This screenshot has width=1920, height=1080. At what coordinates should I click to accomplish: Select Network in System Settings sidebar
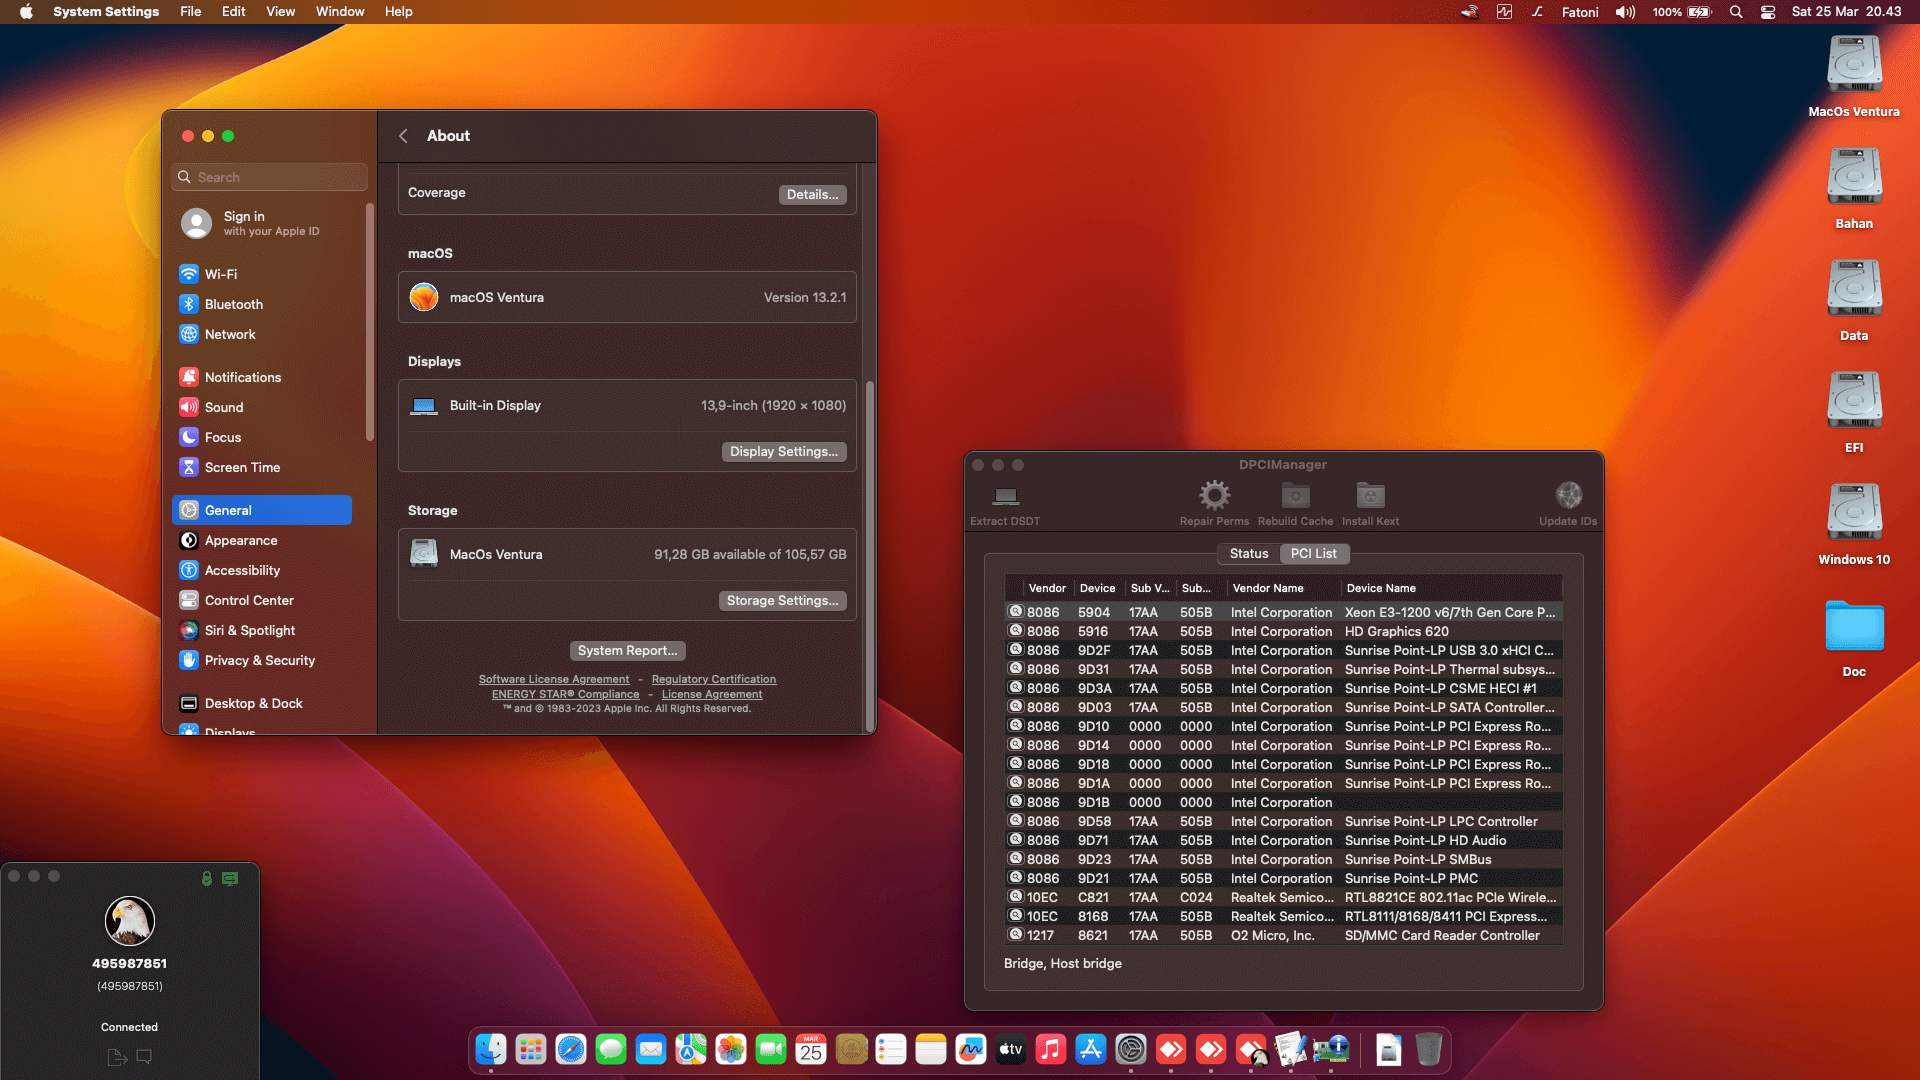point(262,334)
